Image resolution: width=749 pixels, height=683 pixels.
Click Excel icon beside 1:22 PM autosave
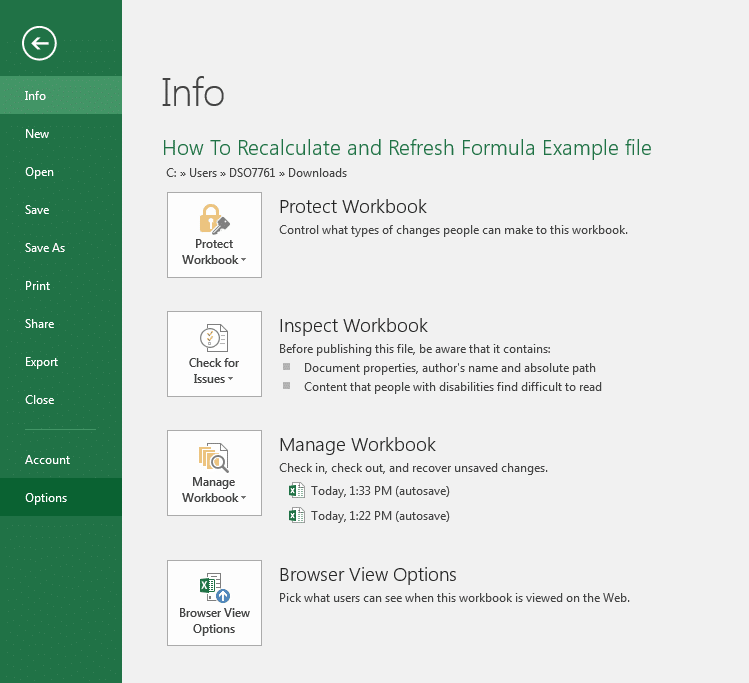pos(296,516)
